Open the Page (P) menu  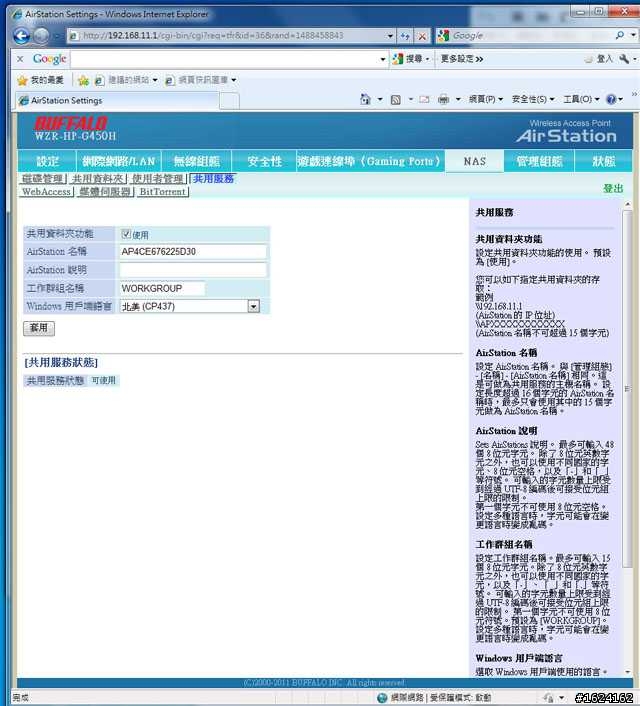coord(486,100)
